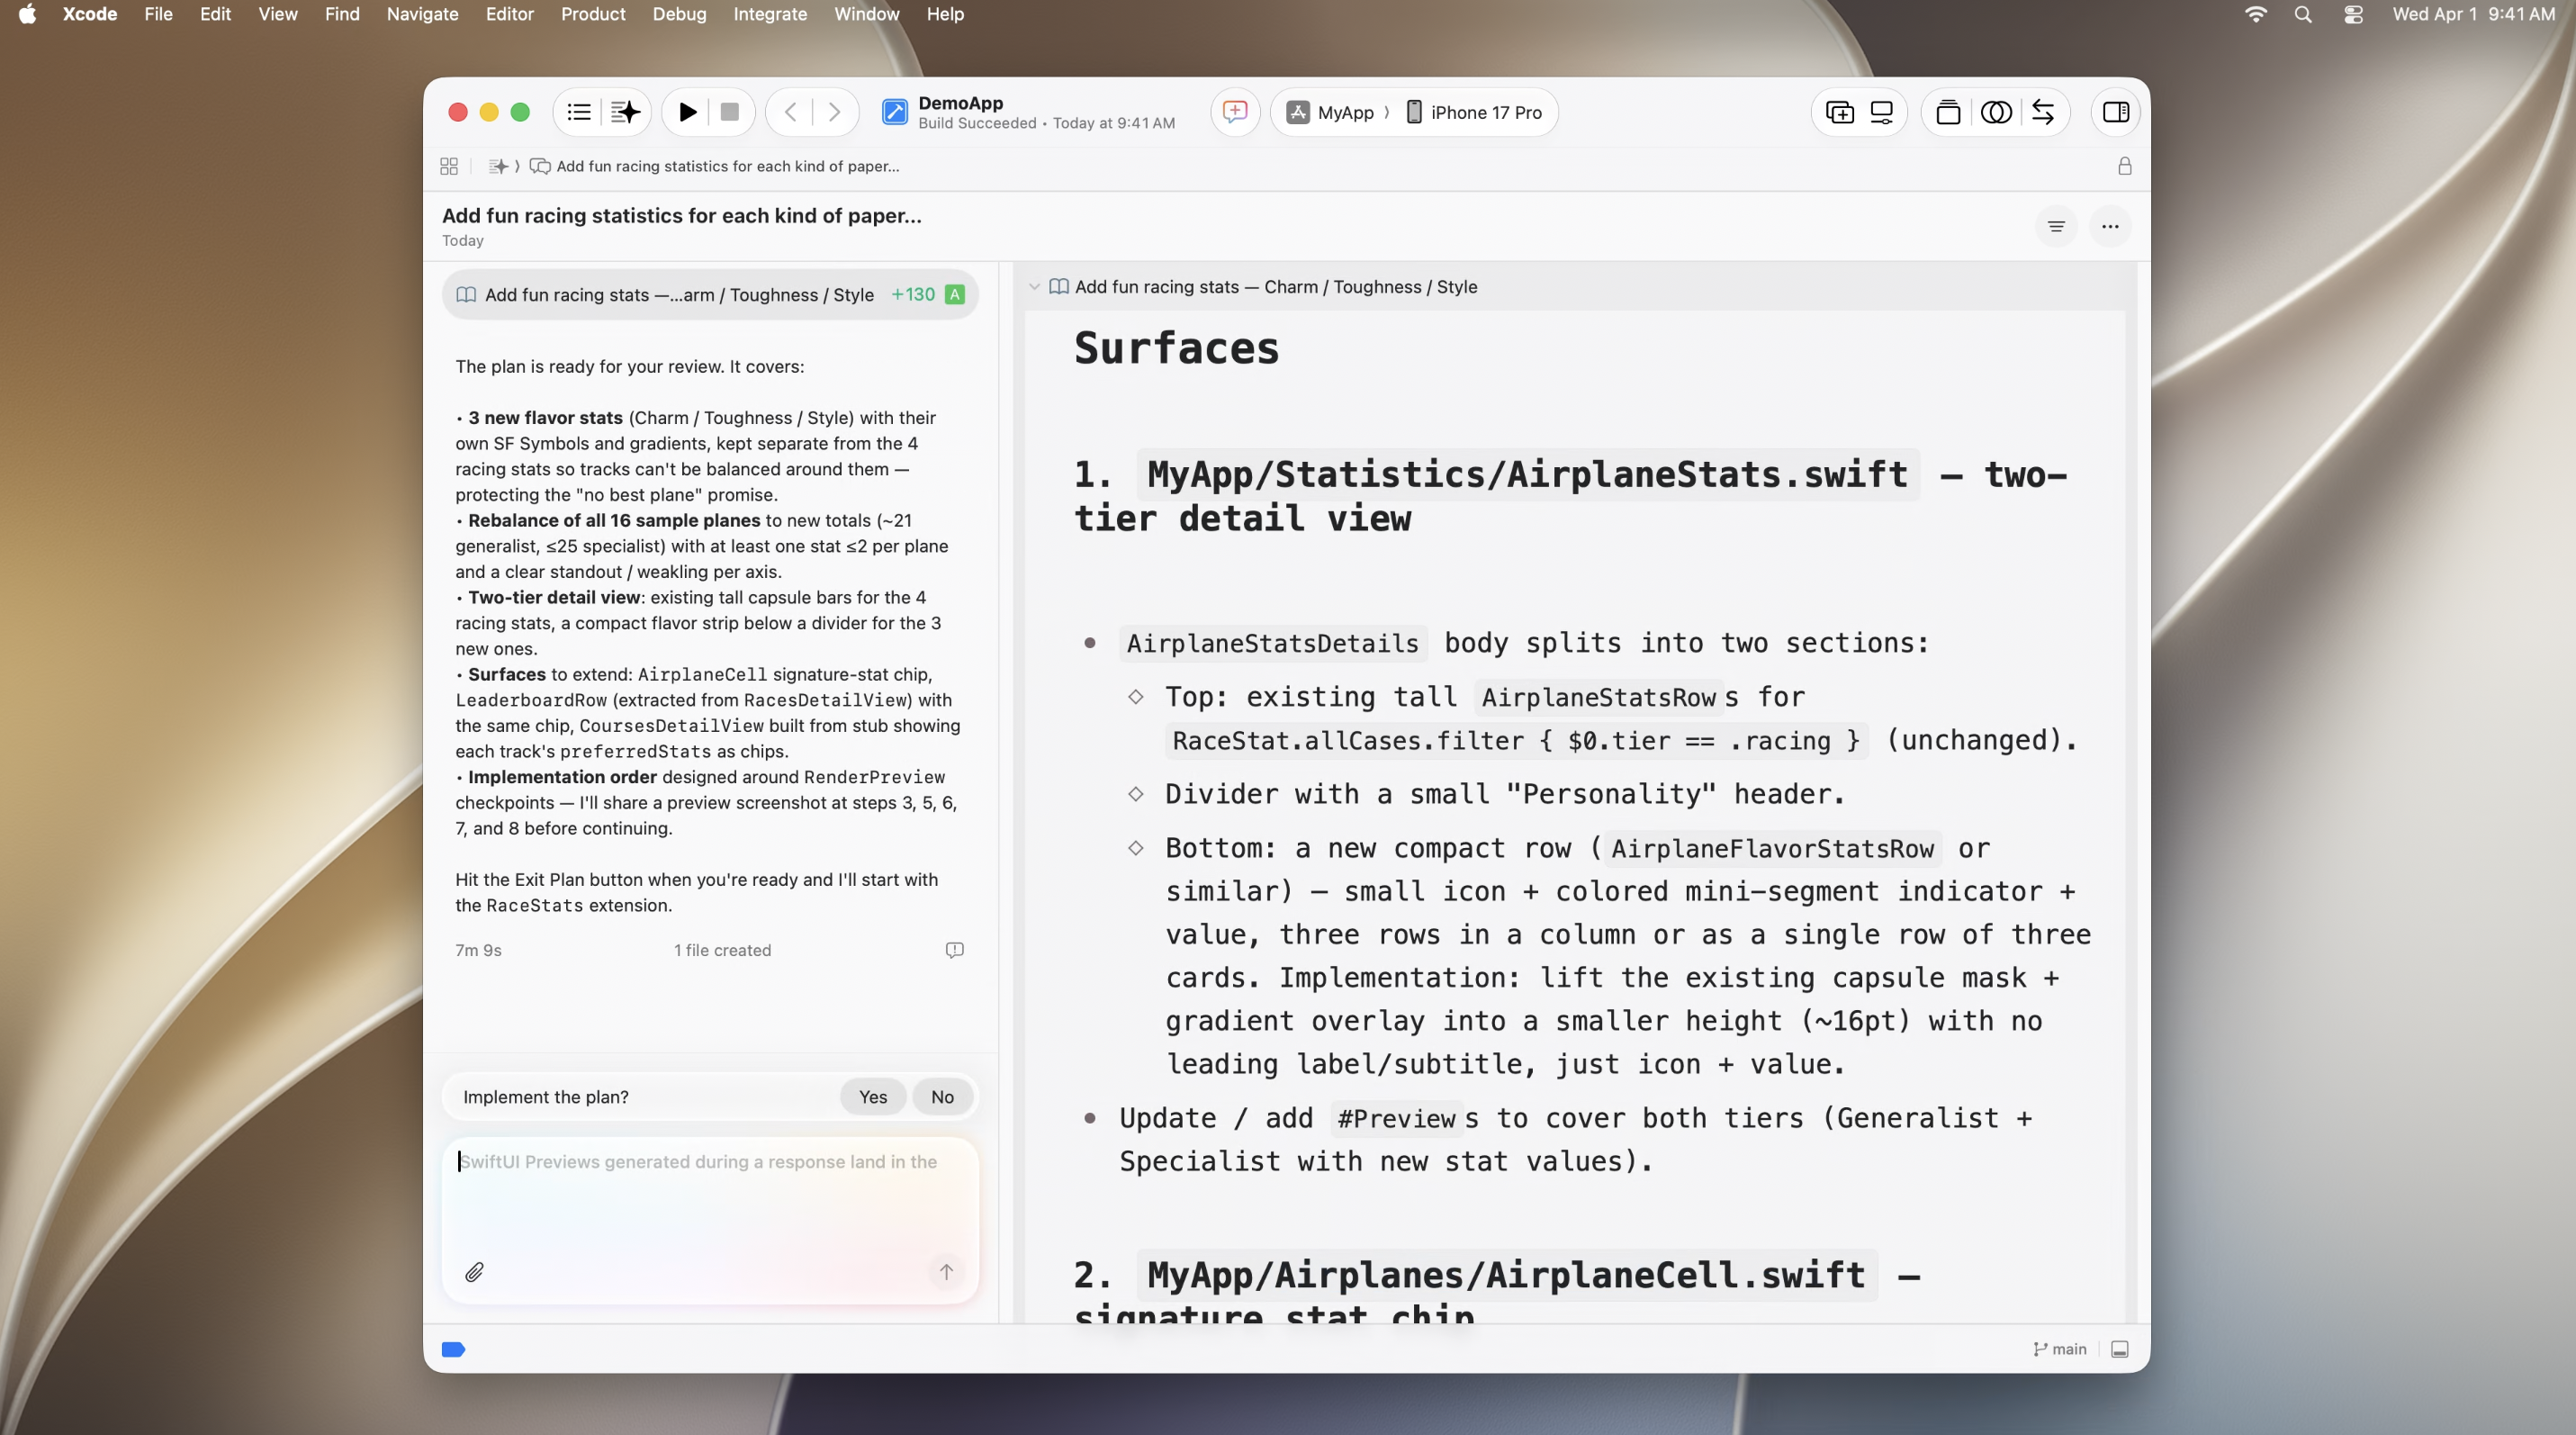Open the File menu

(x=158, y=14)
